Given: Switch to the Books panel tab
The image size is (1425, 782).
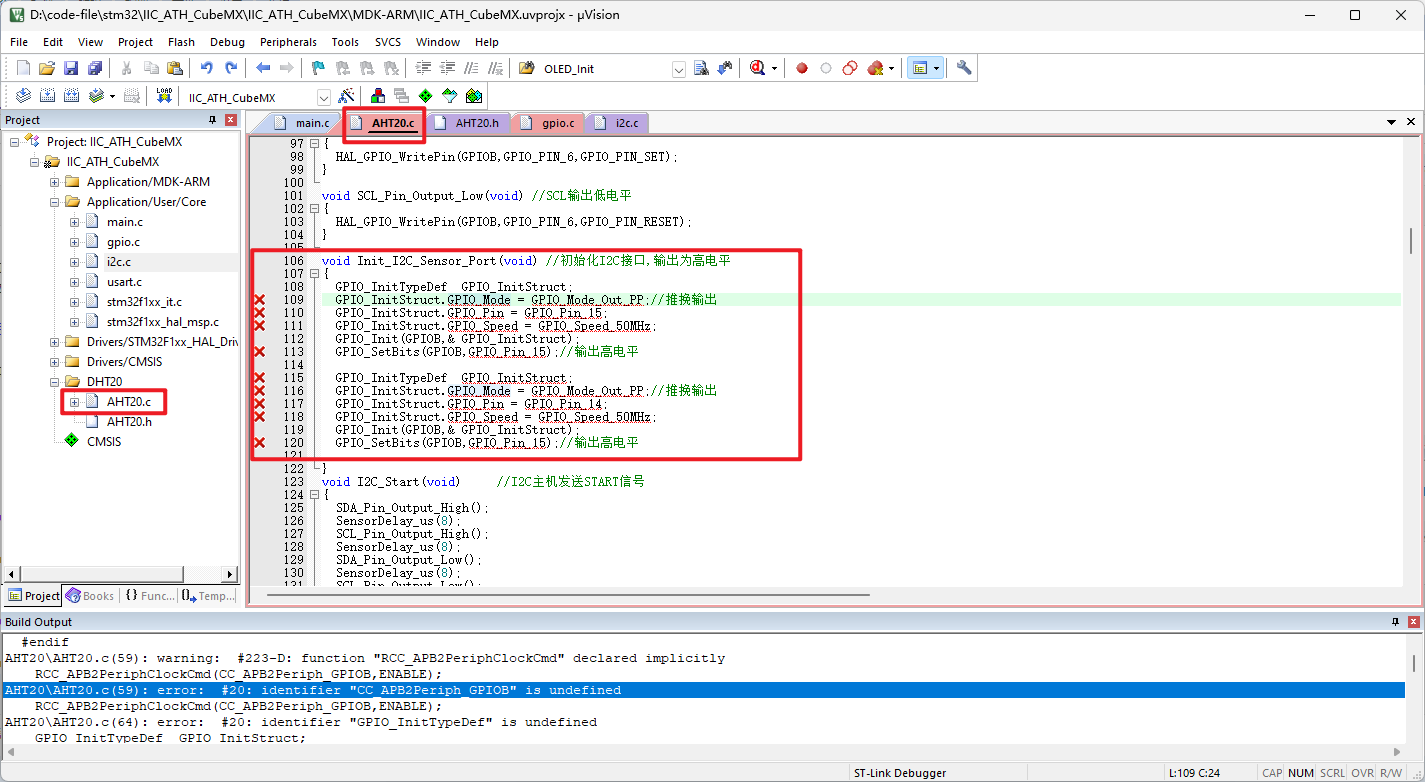Looking at the screenshot, I should [x=90, y=596].
